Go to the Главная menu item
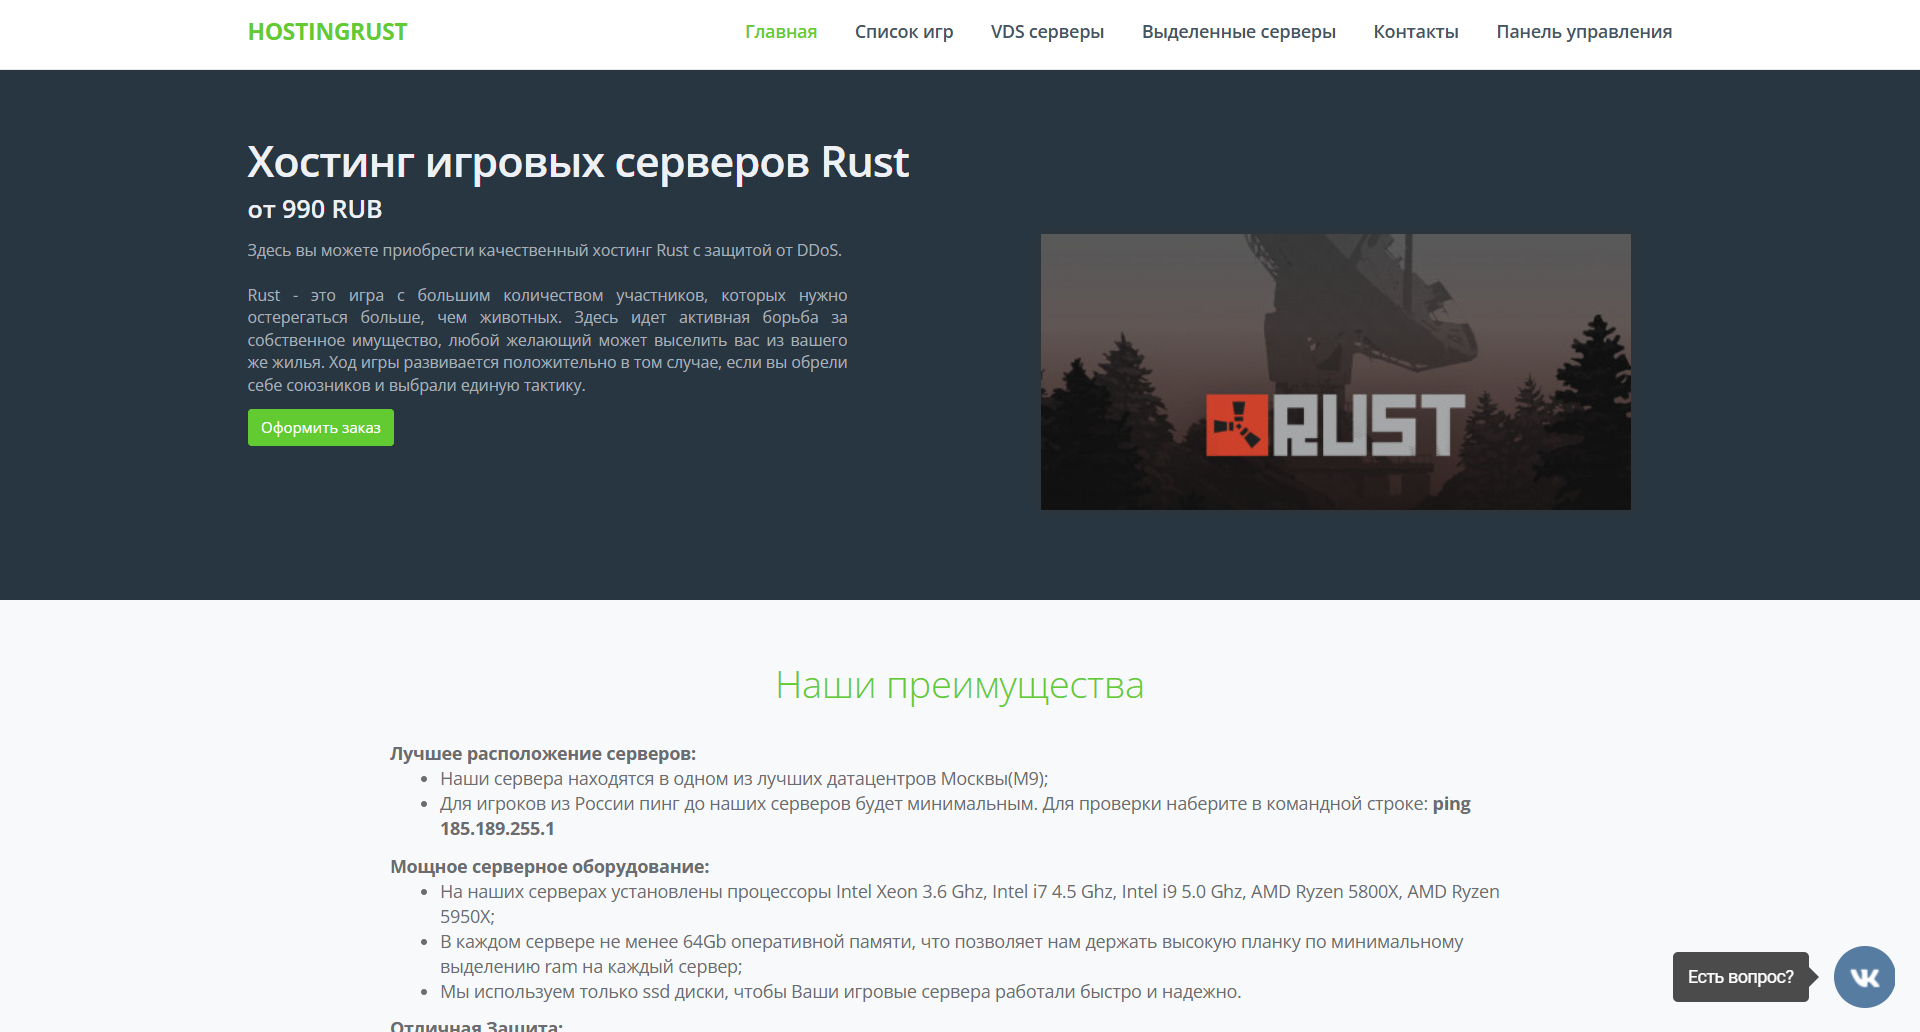 [780, 32]
